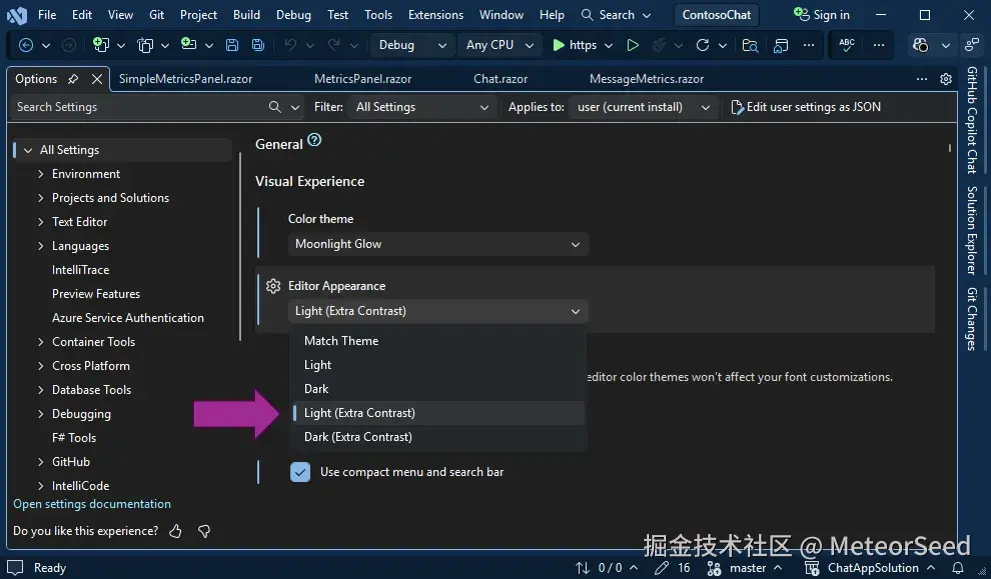The image size is (991, 579).
Task: Click the Undo arrow icon
Action: click(x=290, y=44)
